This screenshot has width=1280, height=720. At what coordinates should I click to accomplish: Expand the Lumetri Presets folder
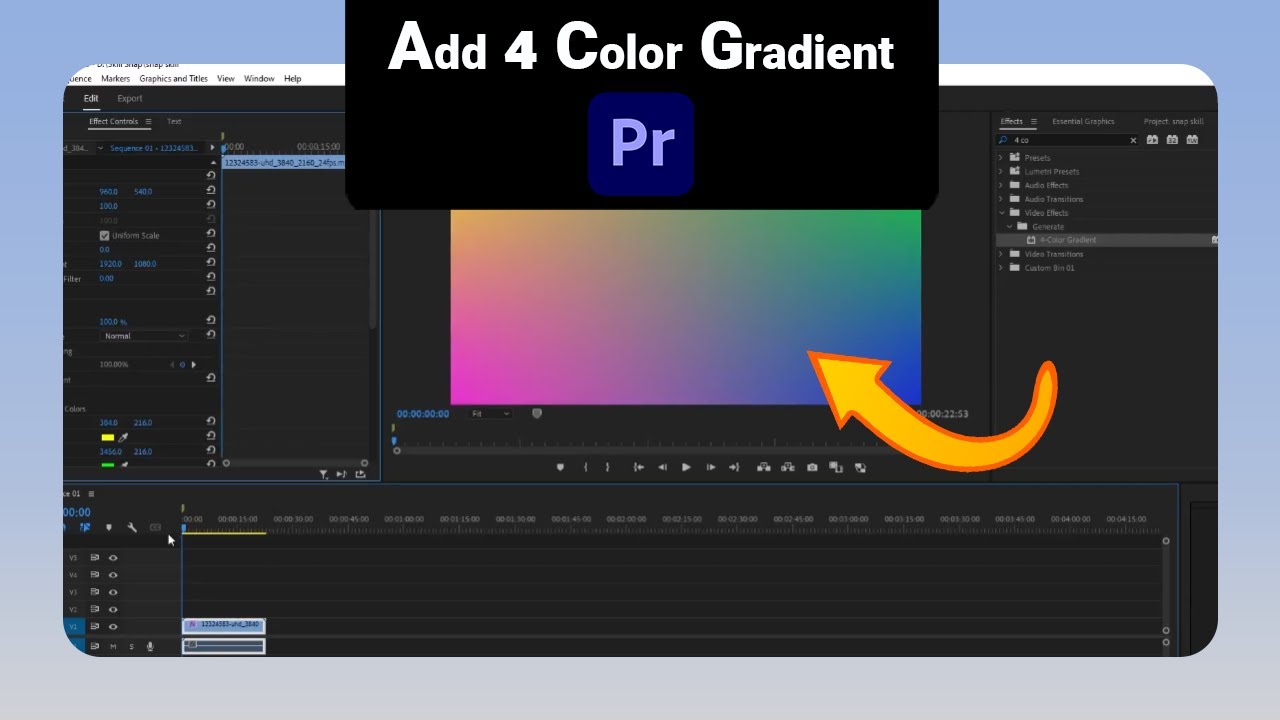(x=1001, y=172)
